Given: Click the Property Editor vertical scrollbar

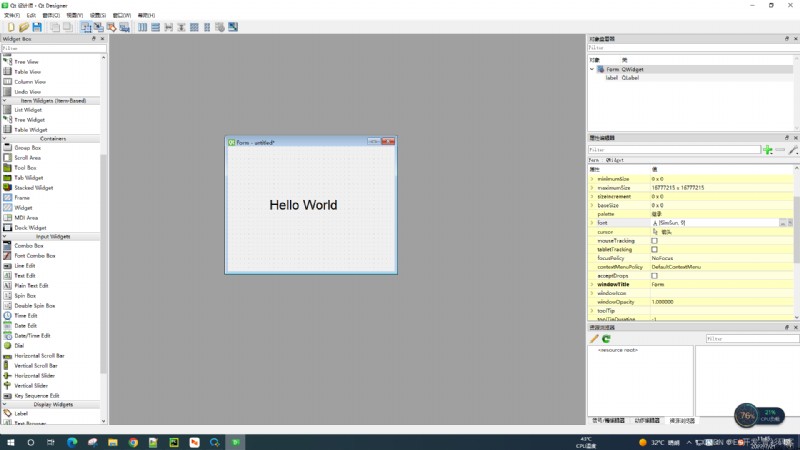Looking at the screenshot, I should [796, 230].
